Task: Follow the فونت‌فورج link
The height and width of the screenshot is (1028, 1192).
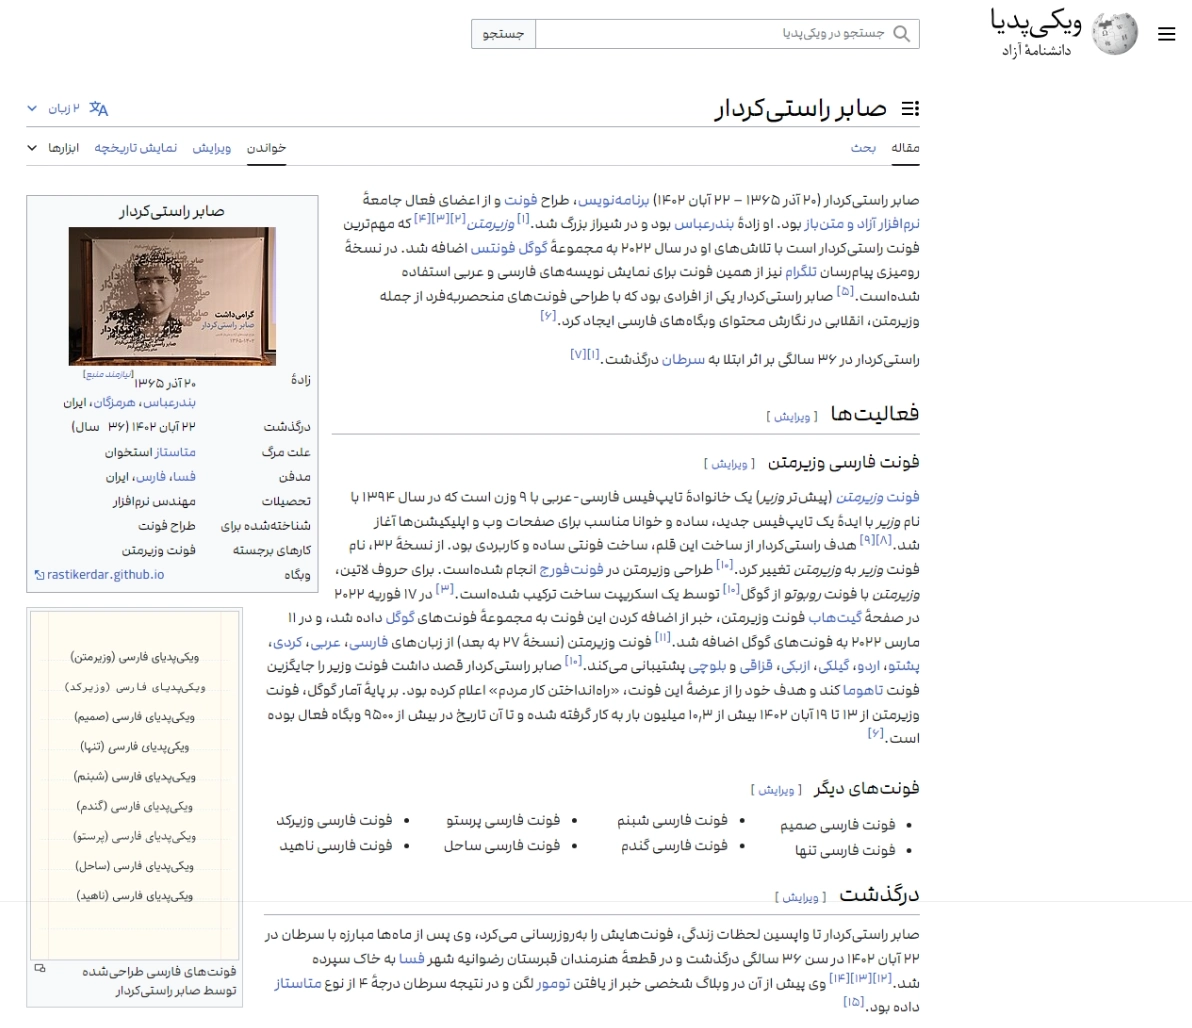Action: (x=571, y=569)
